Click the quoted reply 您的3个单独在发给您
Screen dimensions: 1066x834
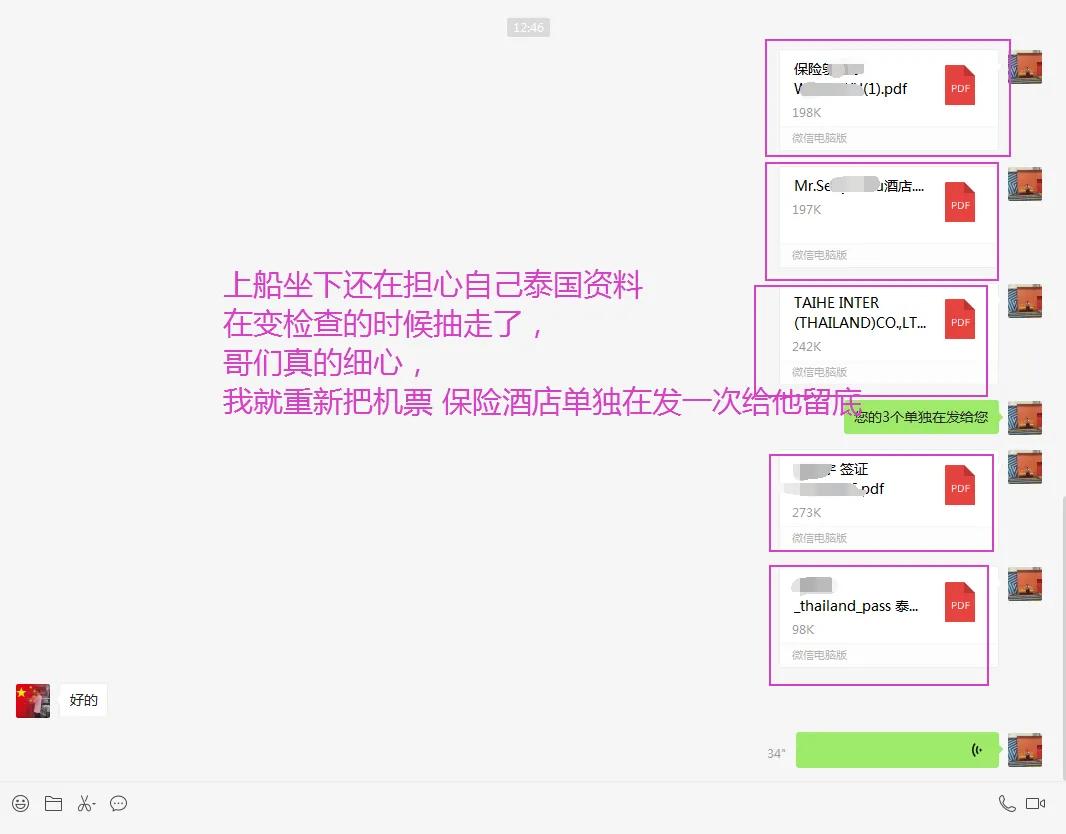coord(920,417)
